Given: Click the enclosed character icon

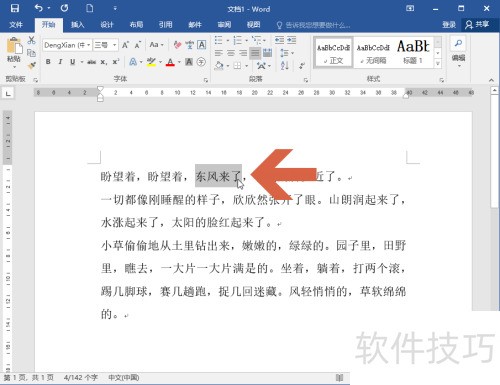Looking at the screenshot, I should (x=201, y=62).
